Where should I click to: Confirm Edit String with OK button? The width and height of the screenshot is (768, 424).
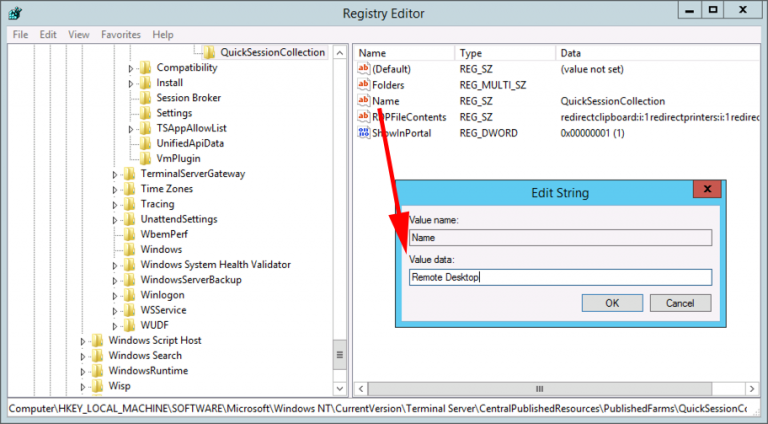612,303
